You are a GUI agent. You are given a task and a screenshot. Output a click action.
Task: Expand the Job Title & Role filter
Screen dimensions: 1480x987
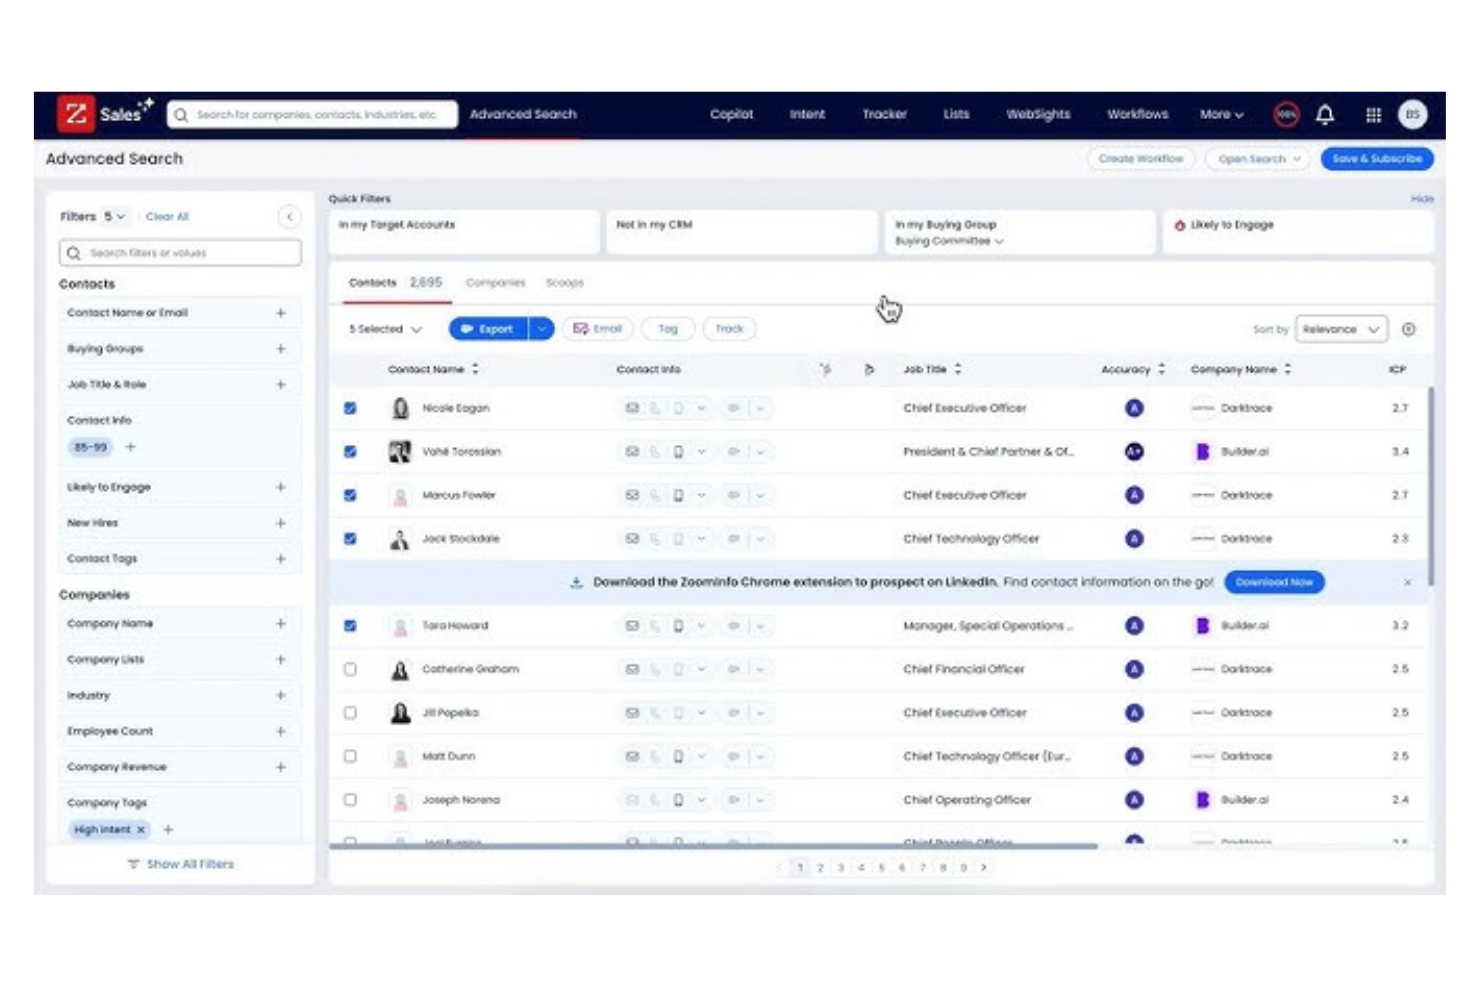click(281, 384)
